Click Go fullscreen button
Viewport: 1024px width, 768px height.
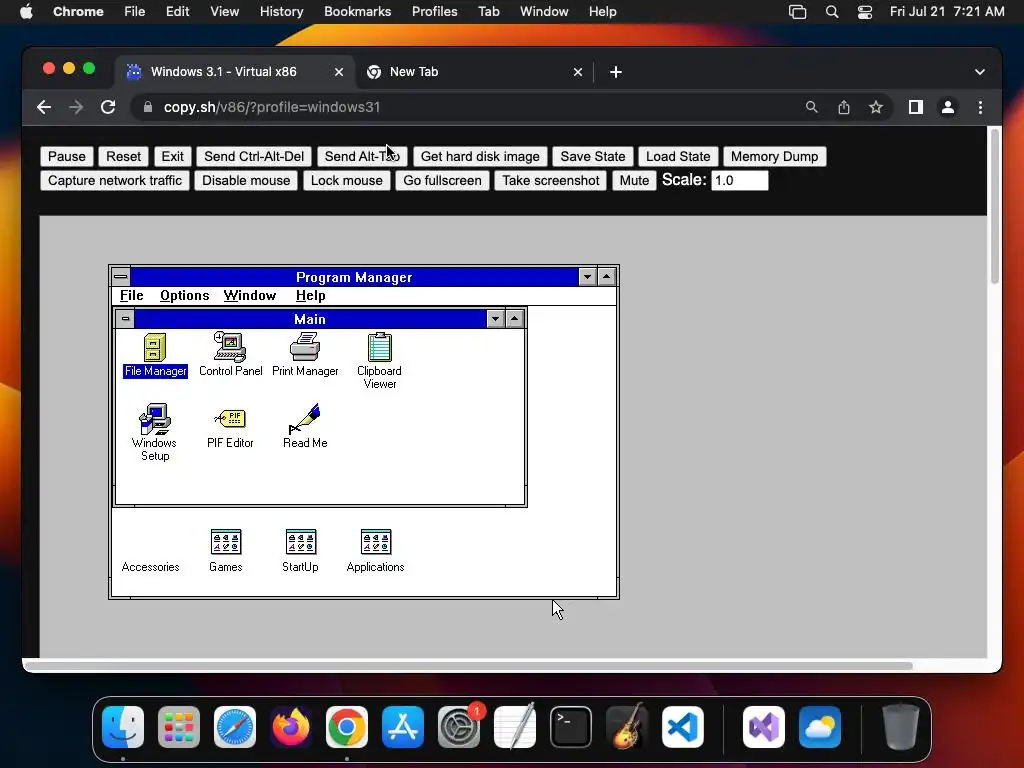point(442,180)
